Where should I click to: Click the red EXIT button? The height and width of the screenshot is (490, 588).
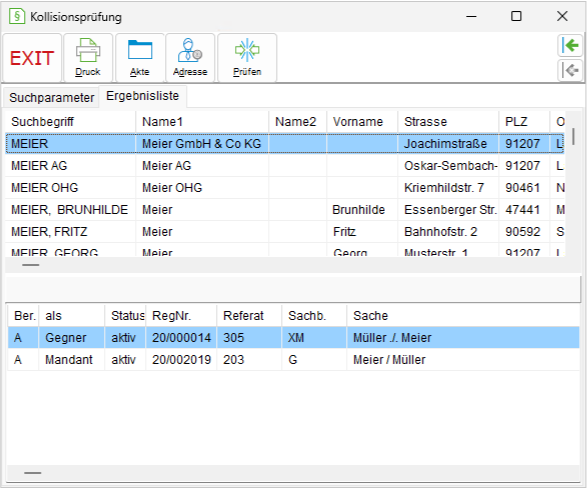click(x=32, y=58)
